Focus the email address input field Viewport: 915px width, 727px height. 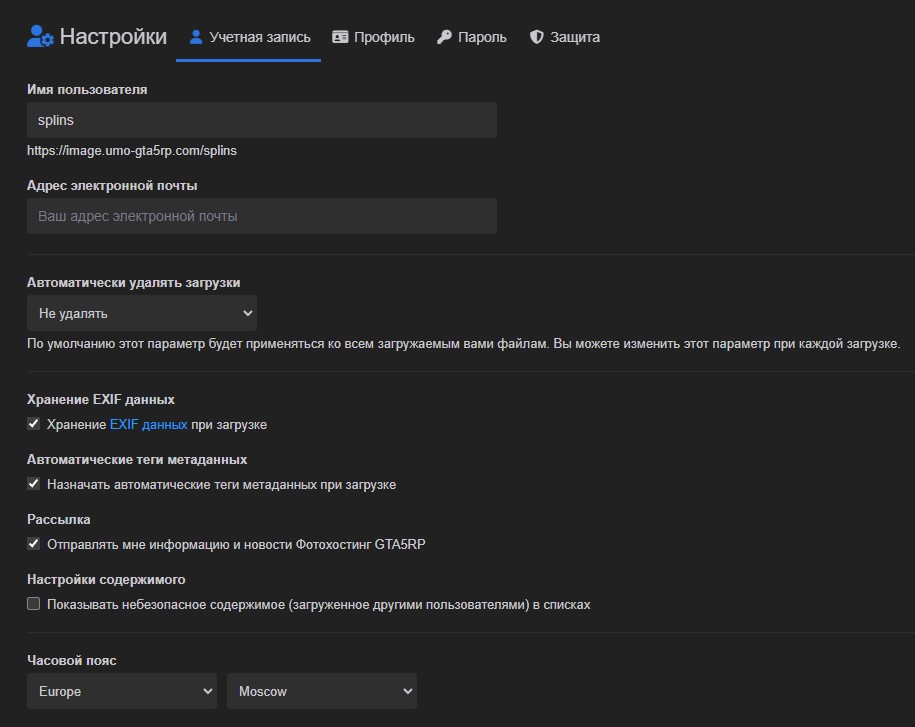[x=262, y=216]
